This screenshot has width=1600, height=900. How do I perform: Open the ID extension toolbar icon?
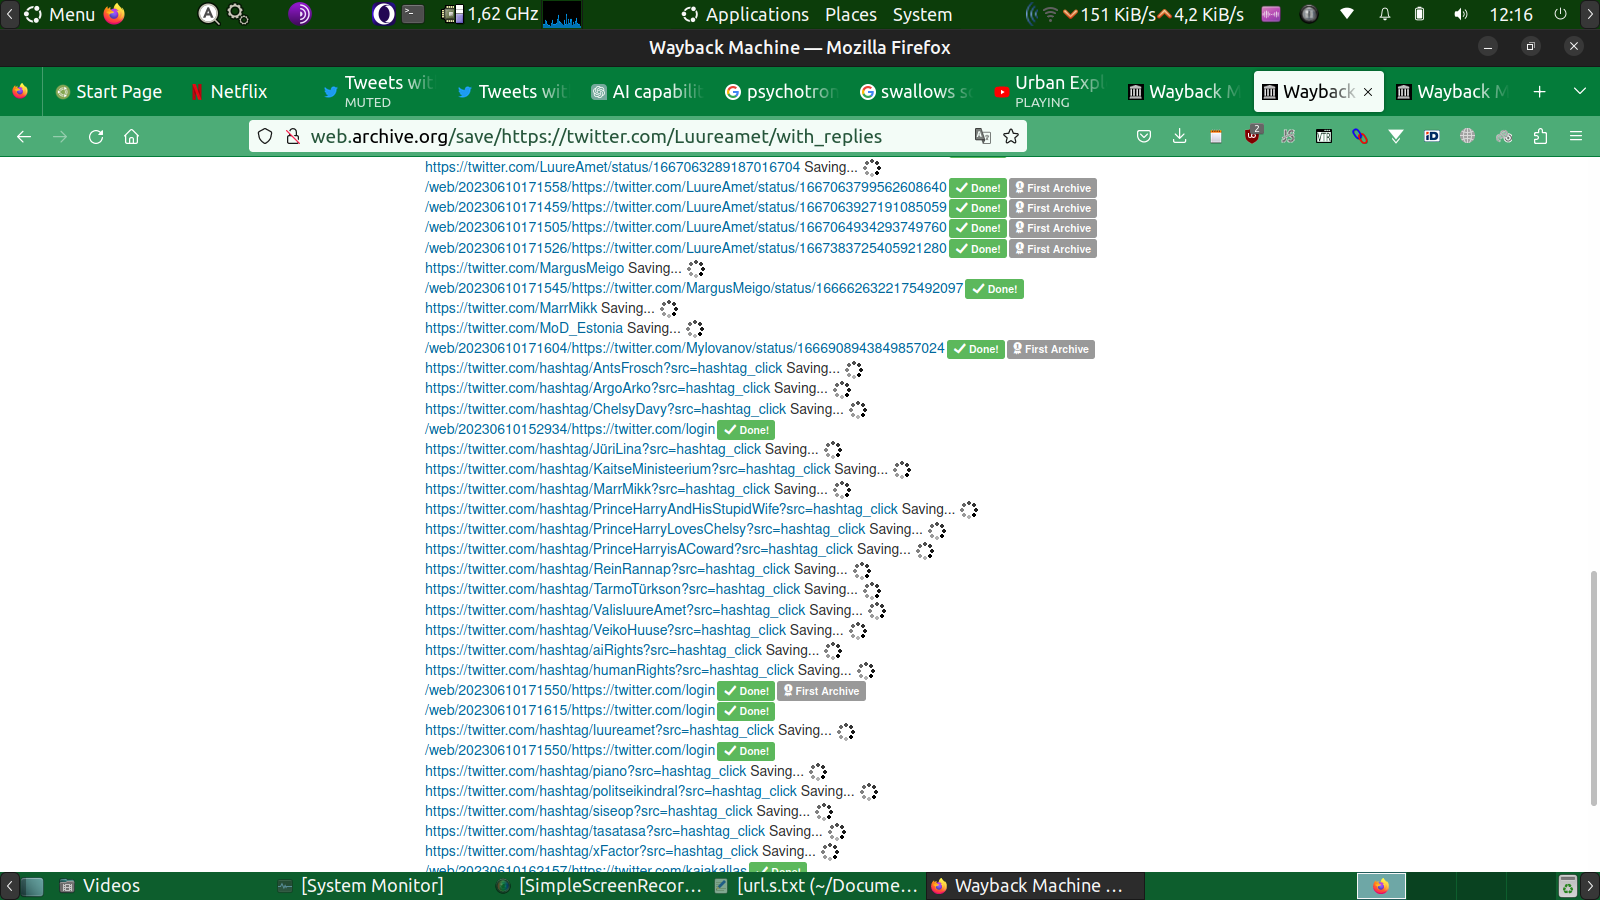(x=1432, y=137)
